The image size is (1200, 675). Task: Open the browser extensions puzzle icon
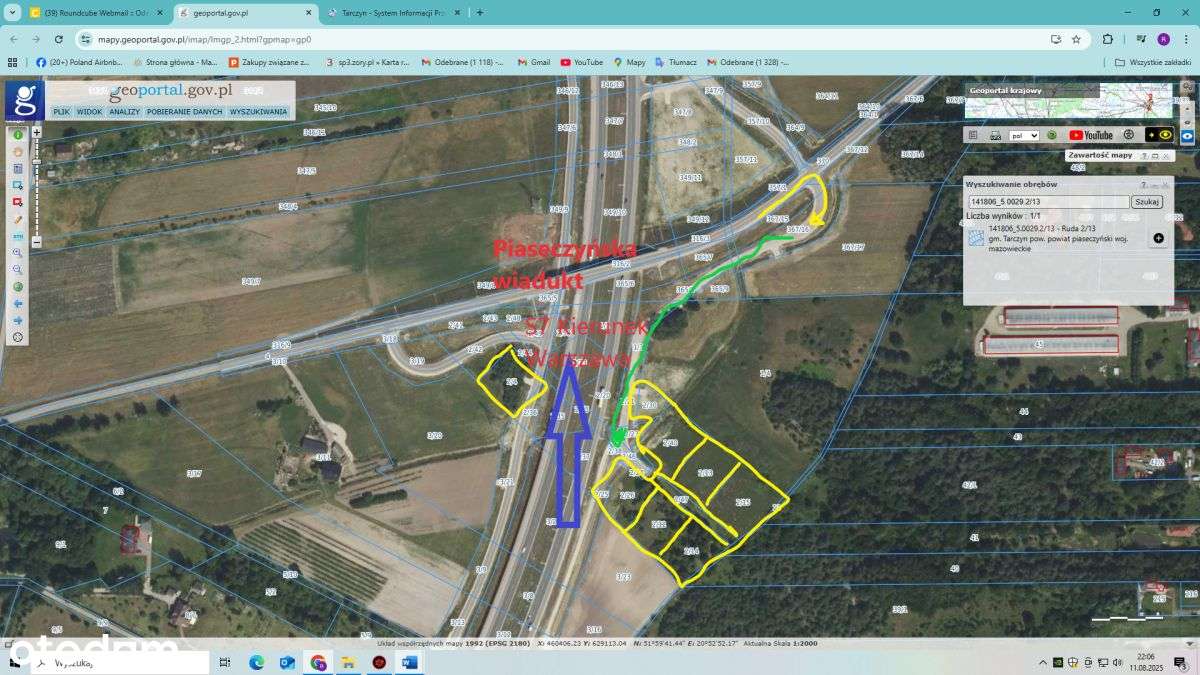1108,39
